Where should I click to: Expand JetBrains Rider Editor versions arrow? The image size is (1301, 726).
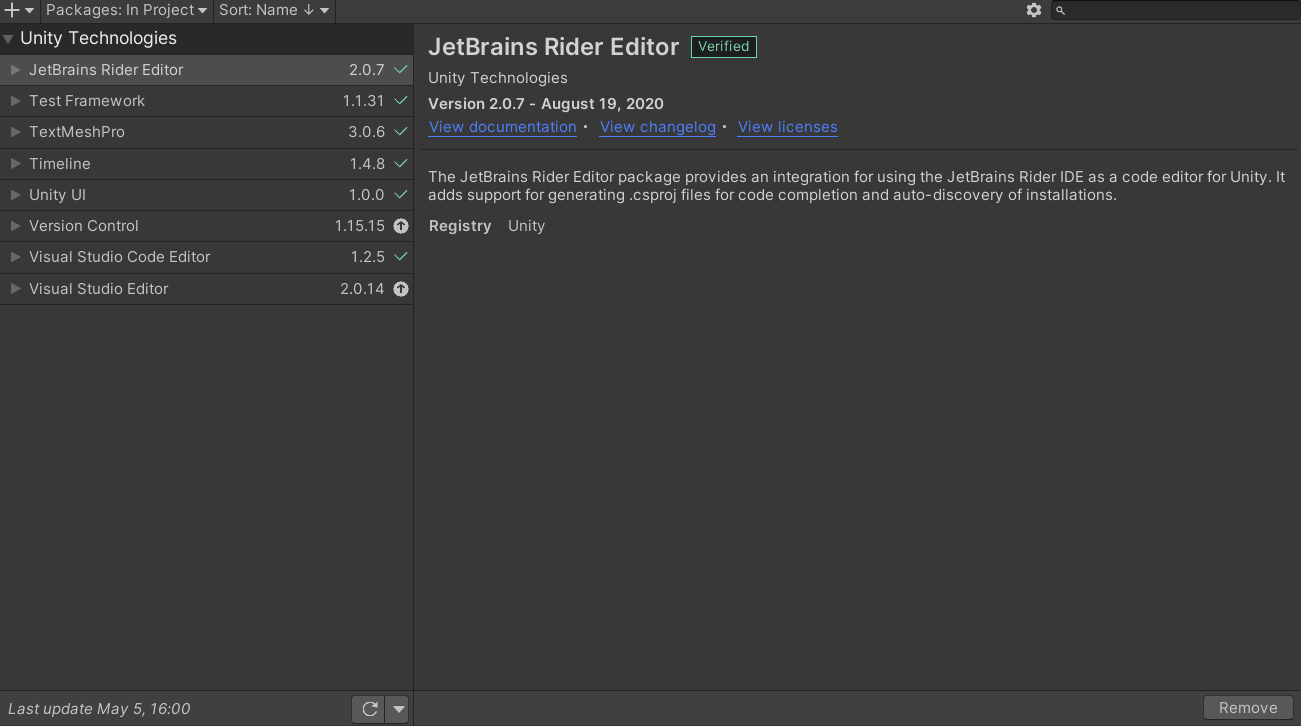pyautogui.click(x=15, y=70)
